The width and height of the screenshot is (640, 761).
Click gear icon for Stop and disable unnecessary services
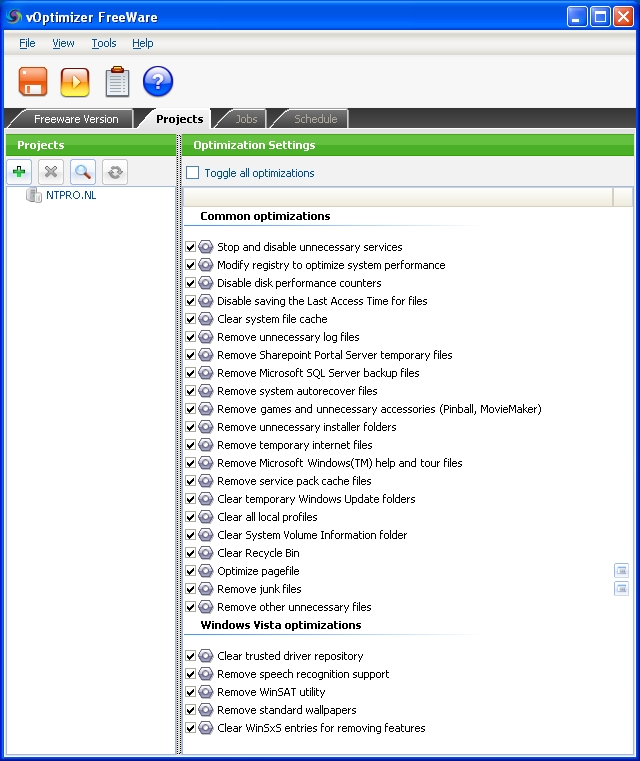point(206,247)
